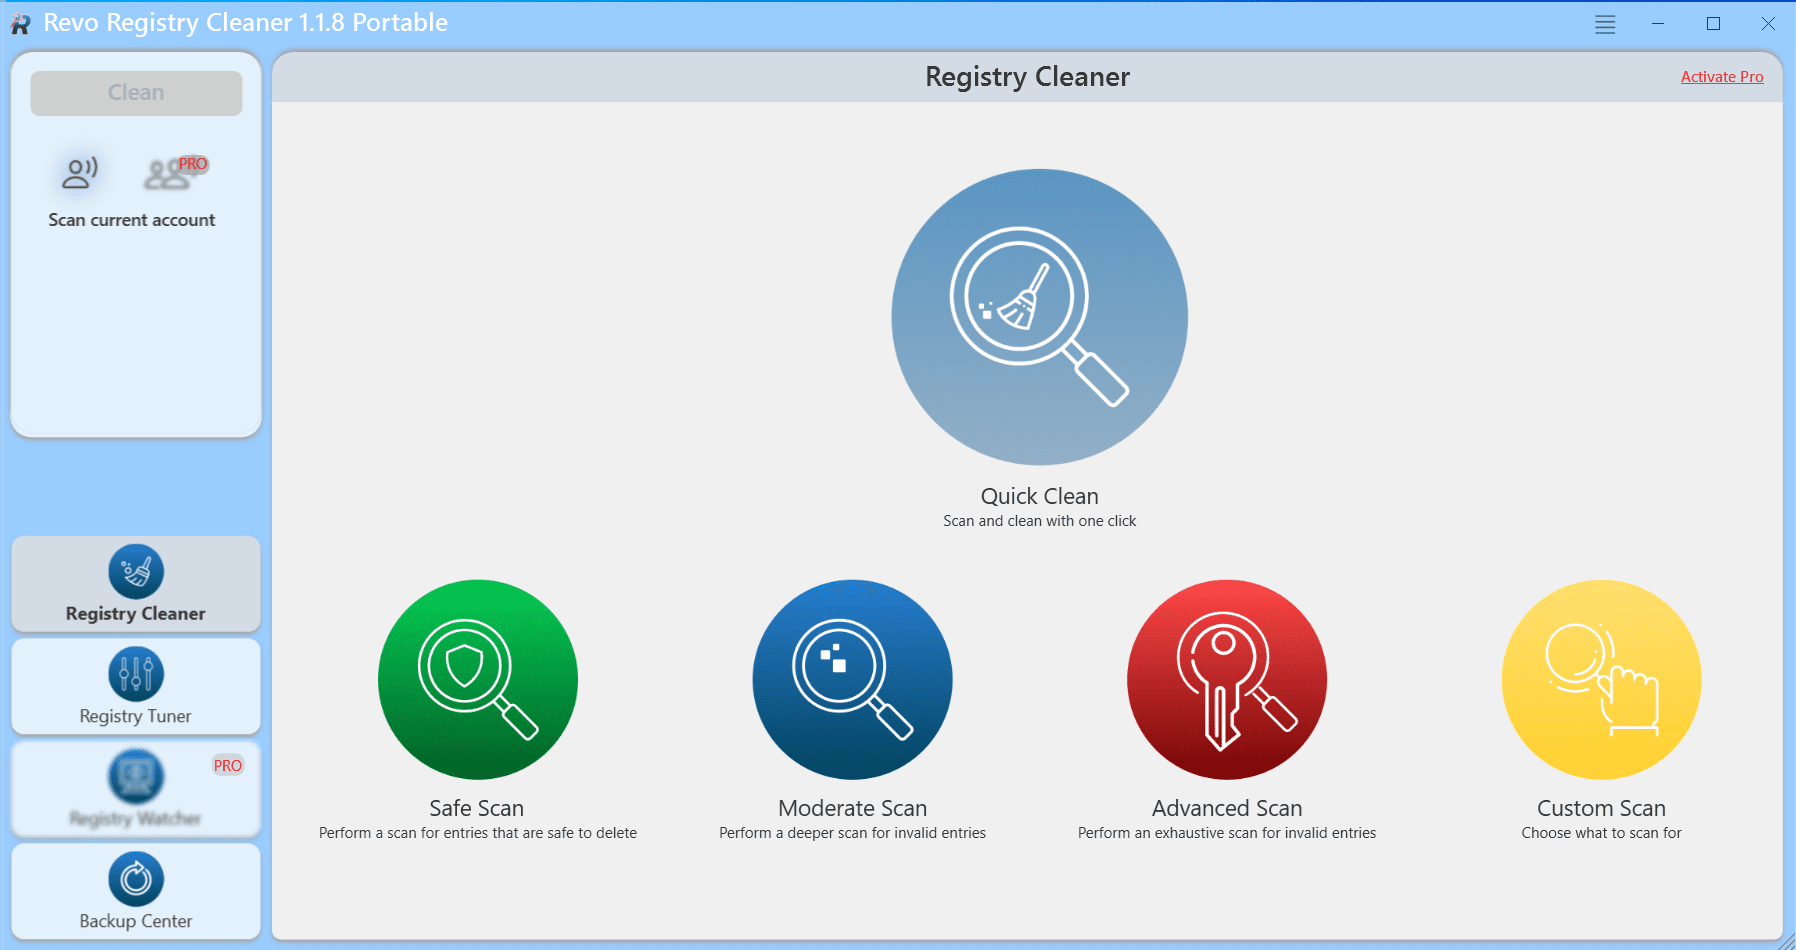Click 'Scan and clean with one click' text
Screen dimensions: 1796x950
coord(1039,521)
